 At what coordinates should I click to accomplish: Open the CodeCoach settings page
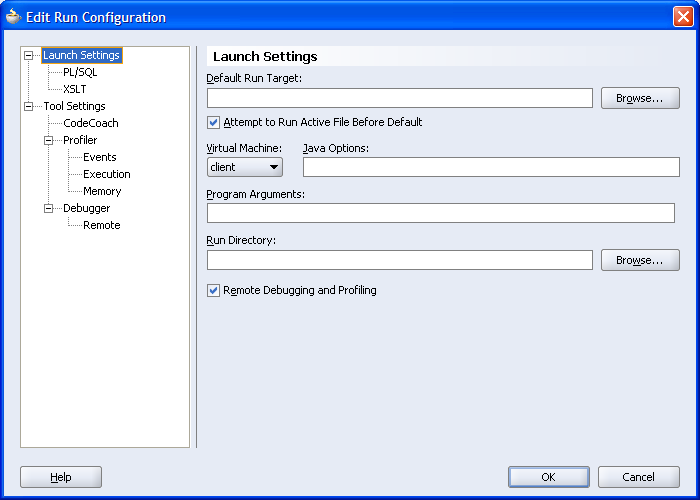point(90,124)
